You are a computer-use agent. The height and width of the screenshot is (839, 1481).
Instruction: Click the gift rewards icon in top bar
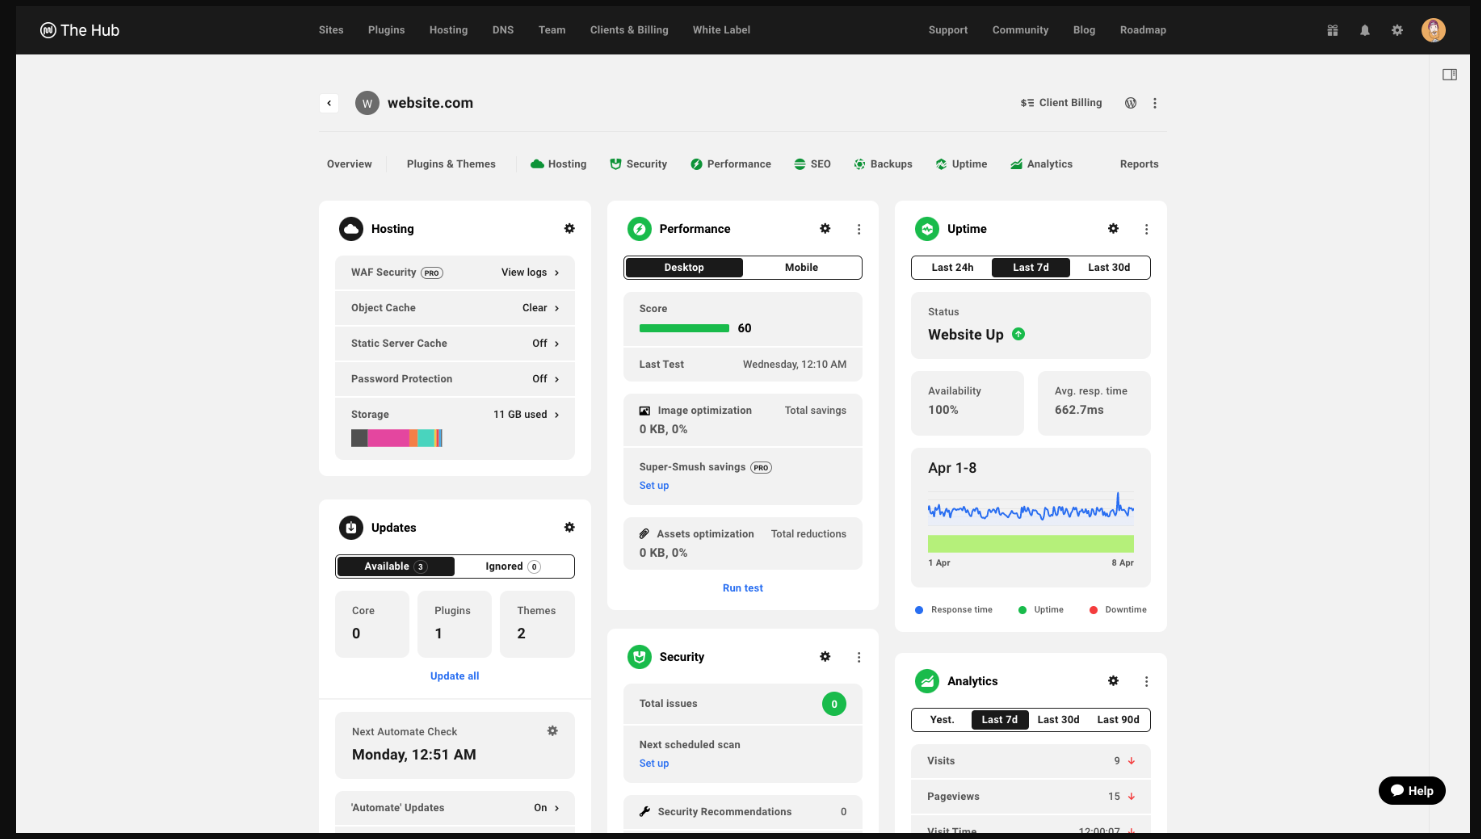[1332, 30]
